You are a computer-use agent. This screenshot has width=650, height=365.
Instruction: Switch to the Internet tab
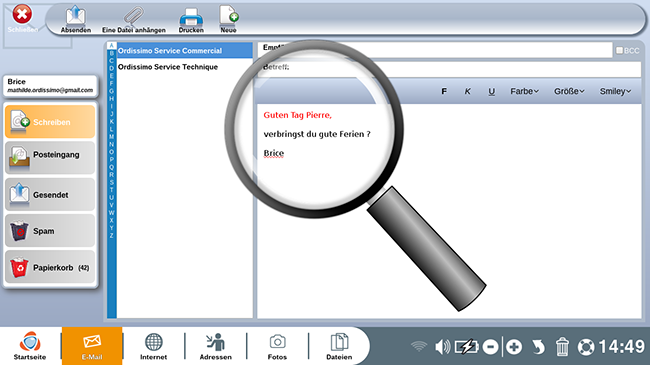coord(153,346)
